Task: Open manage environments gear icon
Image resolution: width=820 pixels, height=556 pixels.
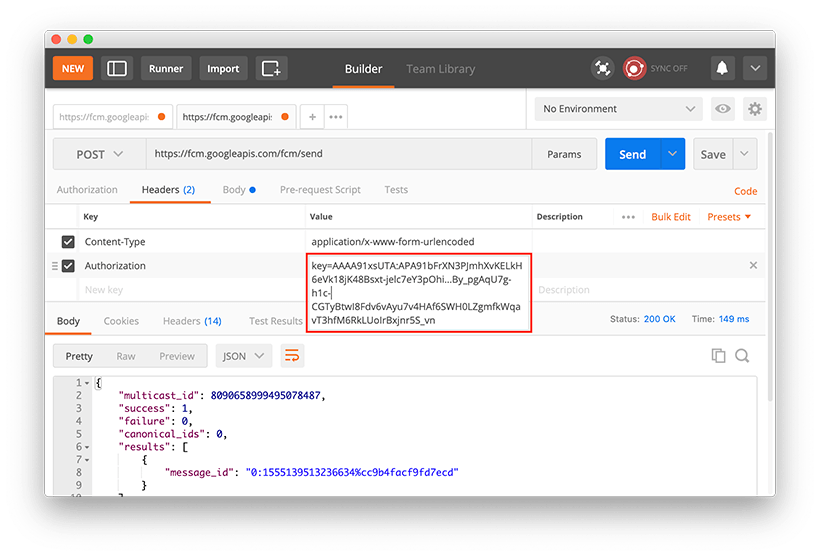Action: (755, 109)
